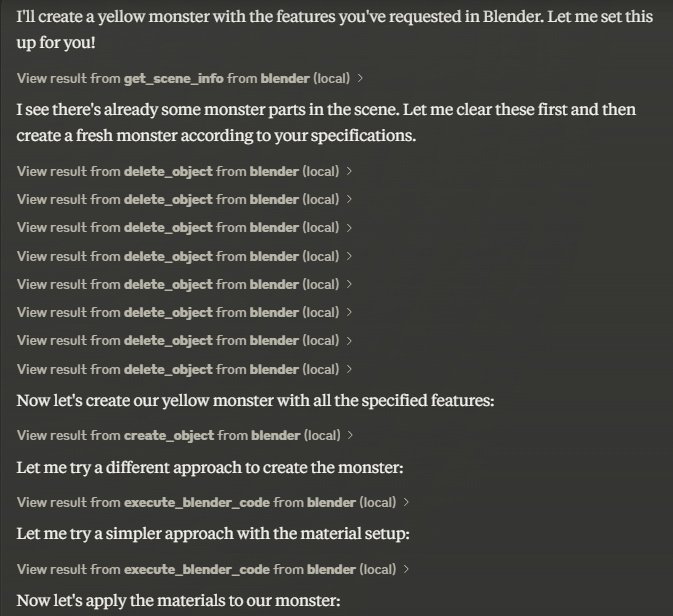Expand the create_object result chevron
This screenshot has height=616, width=673.
(x=350, y=435)
